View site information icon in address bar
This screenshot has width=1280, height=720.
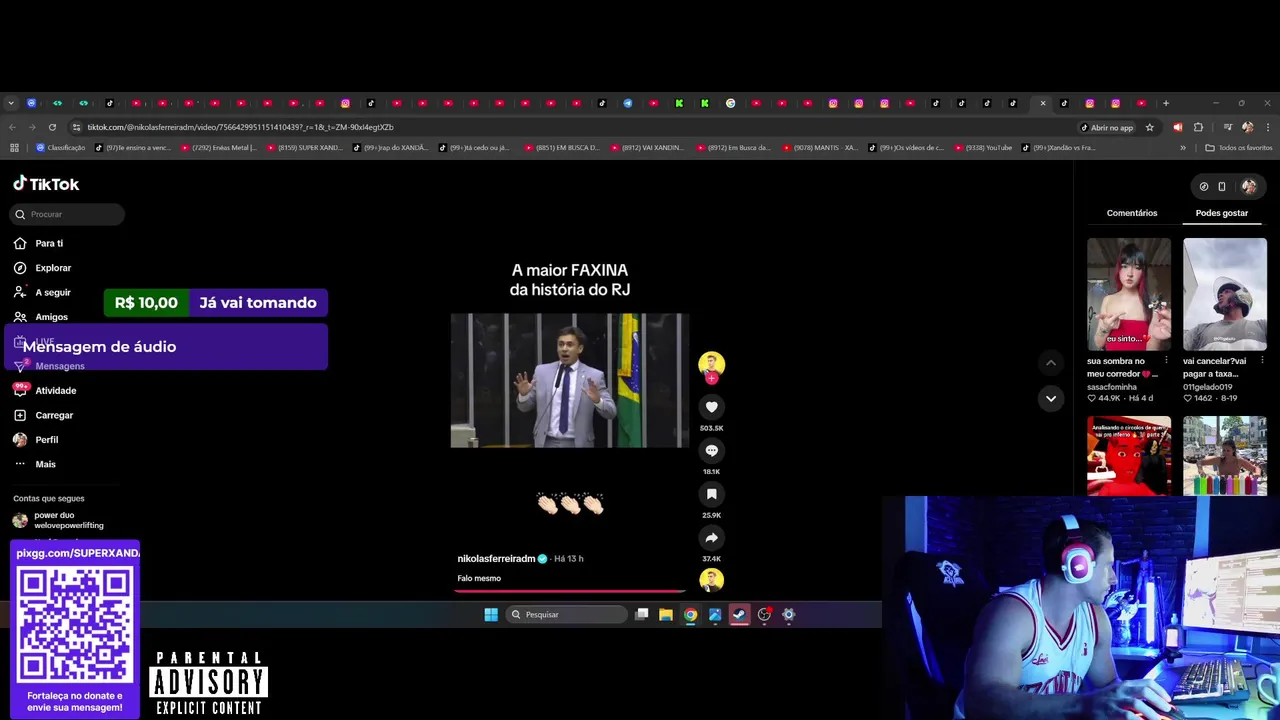pos(76,127)
